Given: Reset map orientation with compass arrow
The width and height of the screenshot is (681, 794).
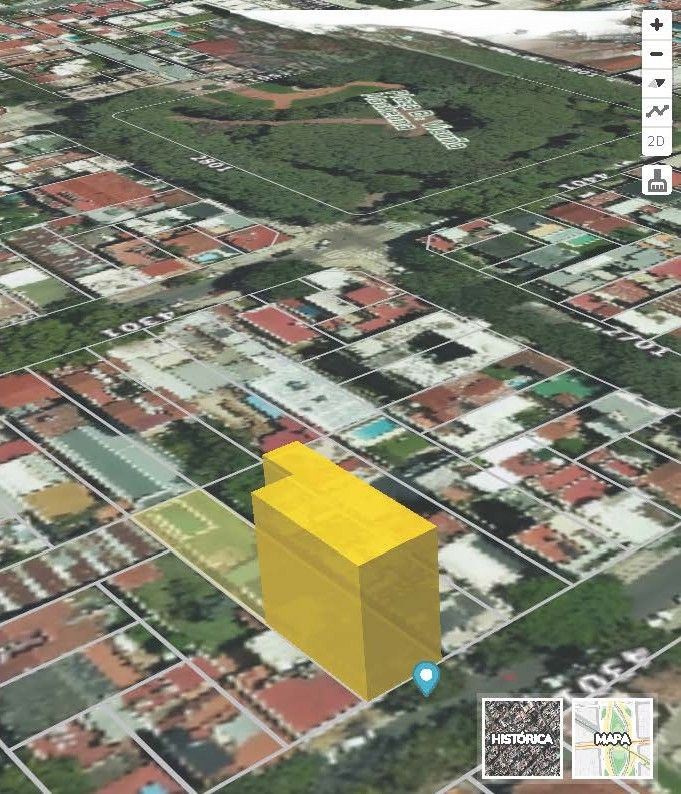Looking at the screenshot, I should pos(656,83).
